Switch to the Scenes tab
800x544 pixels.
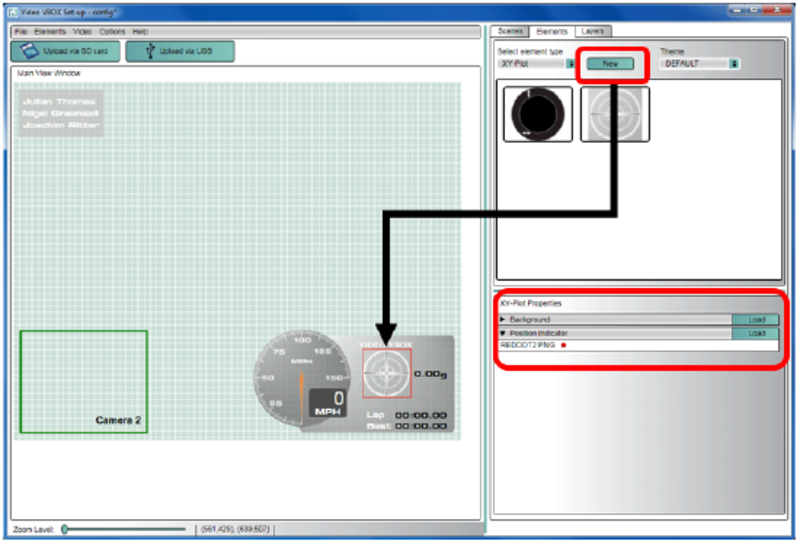511,32
